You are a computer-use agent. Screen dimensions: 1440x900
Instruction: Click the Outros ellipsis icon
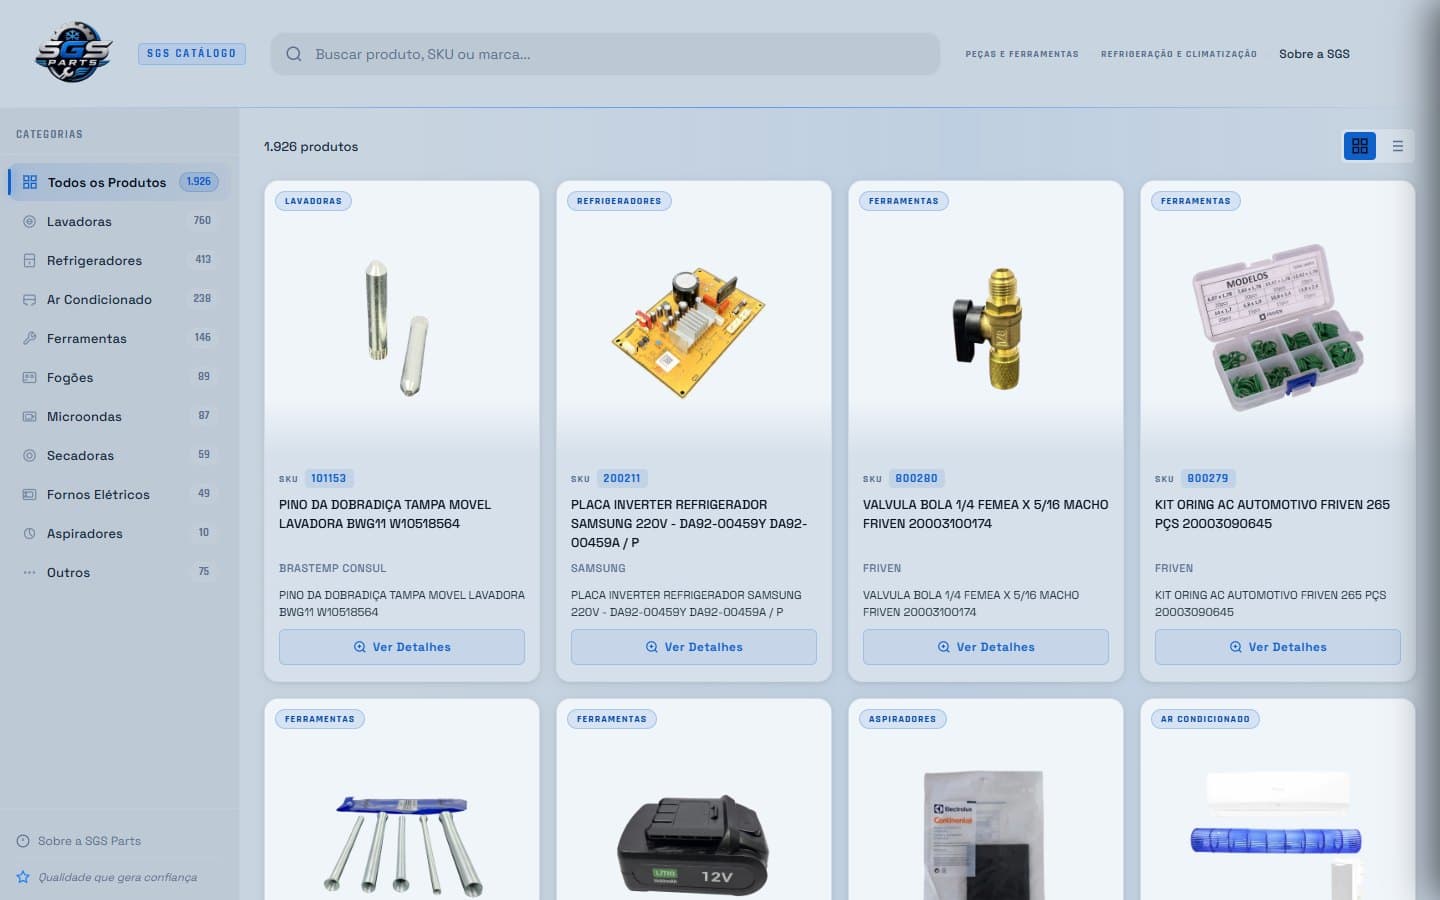click(x=29, y=572)
